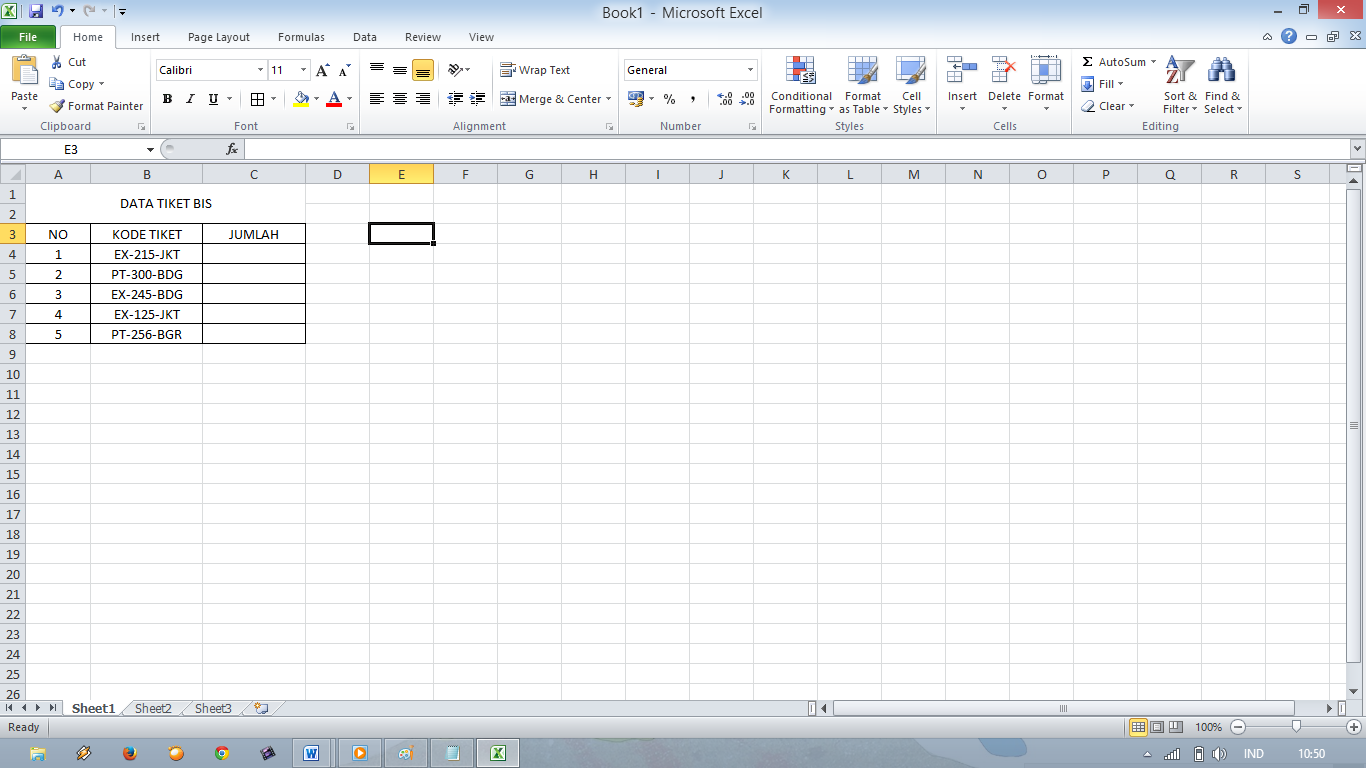The image size is (1366, 768).
Task: Toggle Center alignment
Action: [x=399, y=99]
